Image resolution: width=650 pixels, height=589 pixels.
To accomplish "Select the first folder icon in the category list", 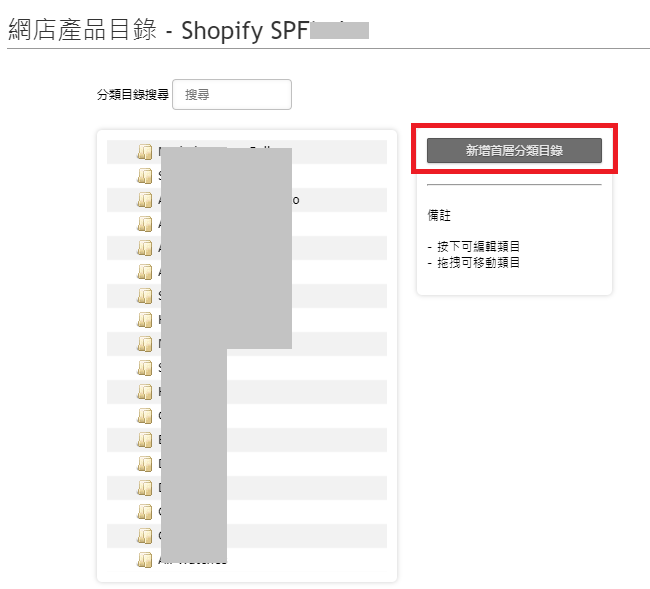I will click(145, 152).
